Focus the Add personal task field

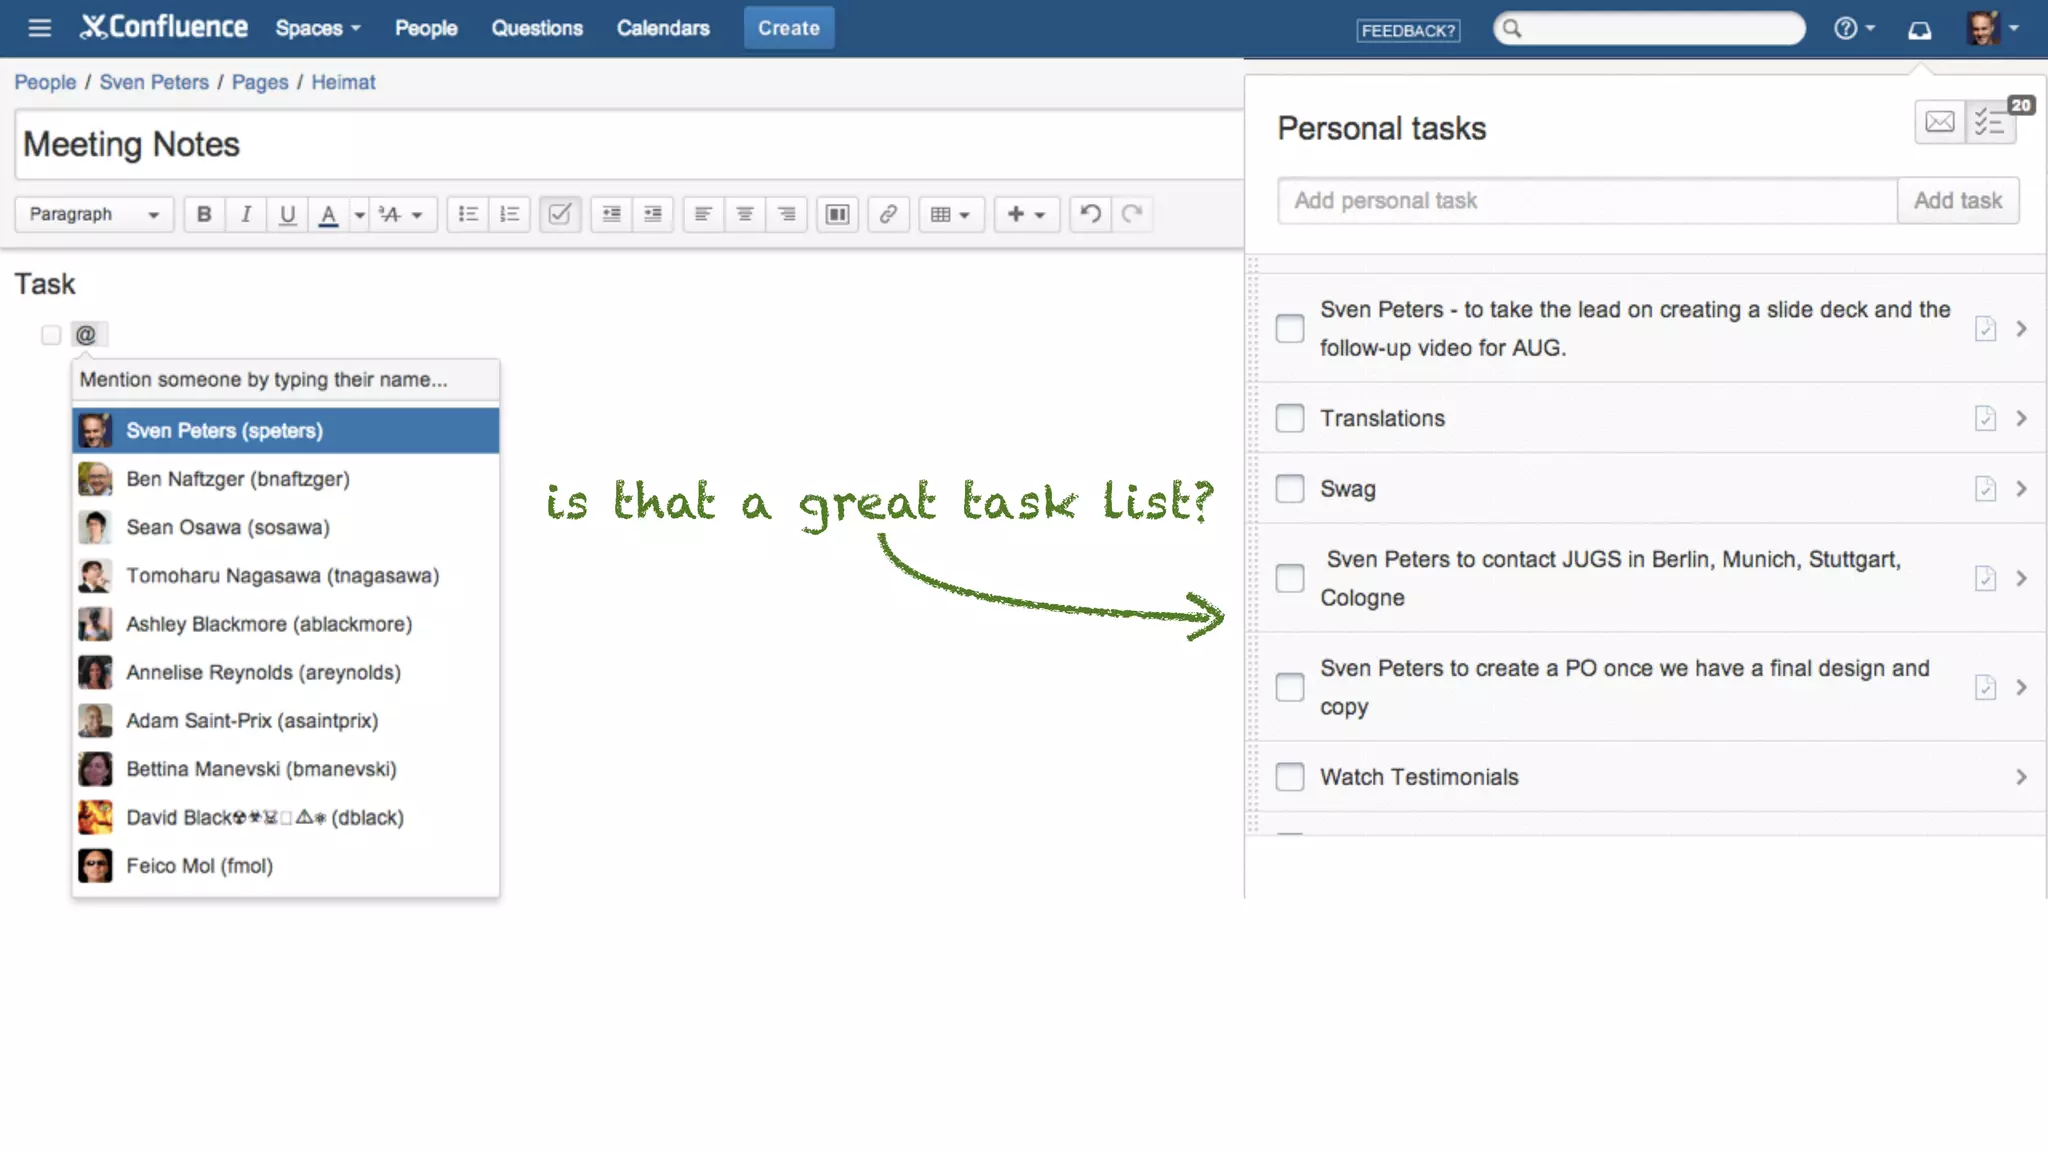1587,200
